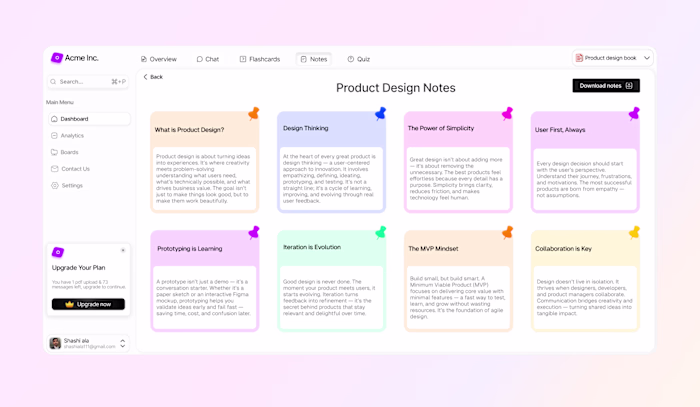Click the Flashcards tab icon
This screenshot has height=407, width=700.
243,59
